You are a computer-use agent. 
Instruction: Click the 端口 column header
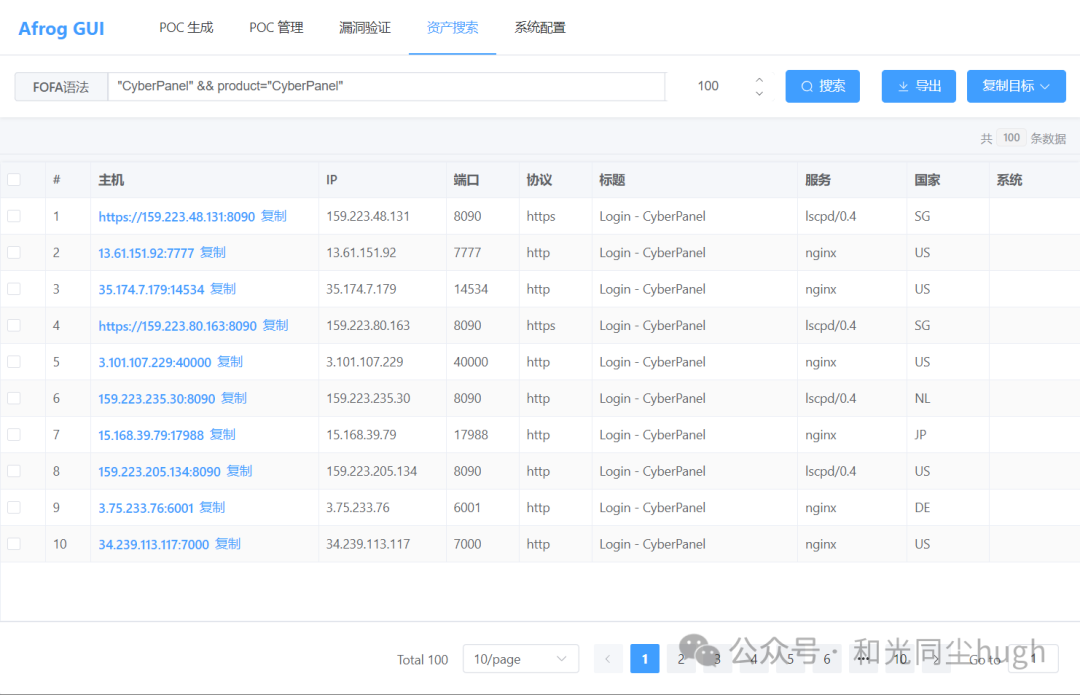tap(466, 180)
